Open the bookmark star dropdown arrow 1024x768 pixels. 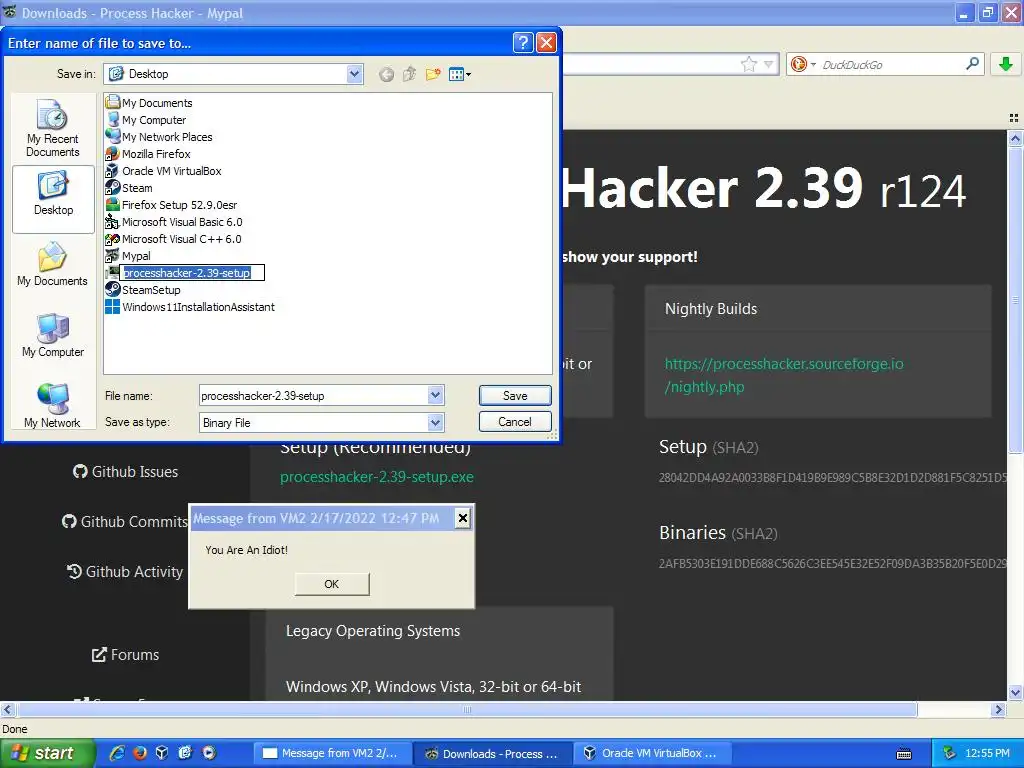[769, 64]
